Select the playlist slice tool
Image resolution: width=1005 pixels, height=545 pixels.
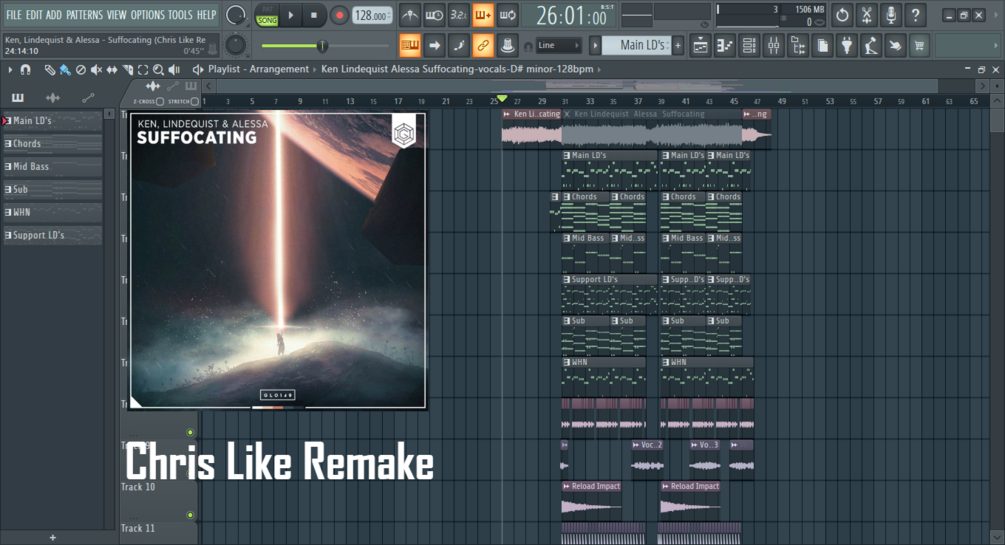pos(128,69)
